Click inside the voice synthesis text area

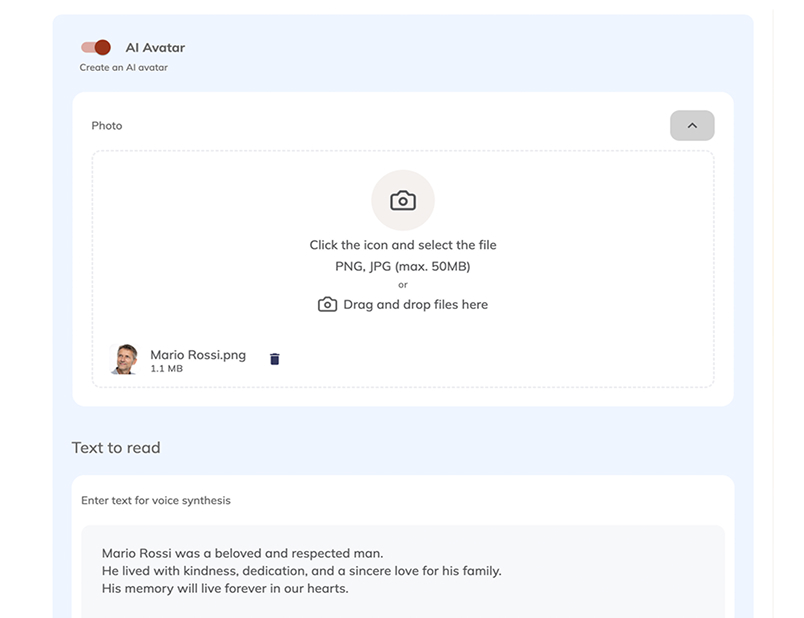point(400,570)
